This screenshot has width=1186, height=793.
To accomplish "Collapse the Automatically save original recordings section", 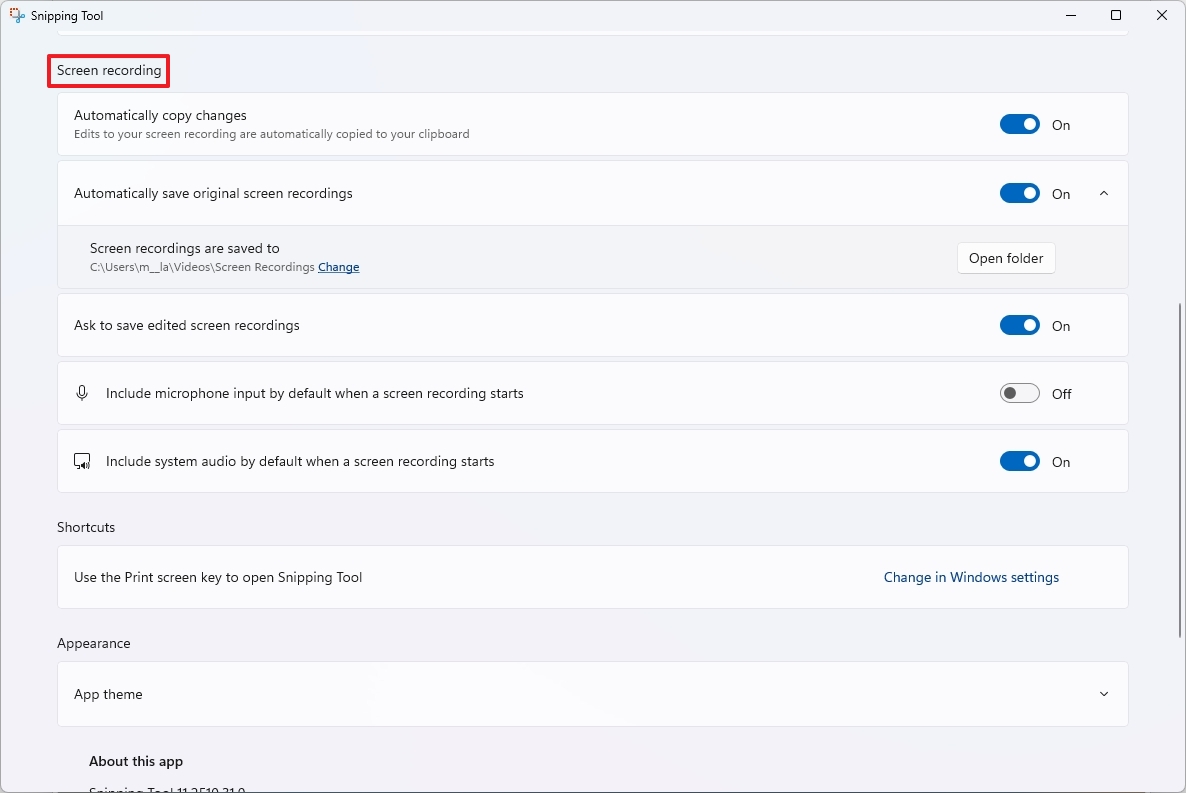I will 1103,193.
